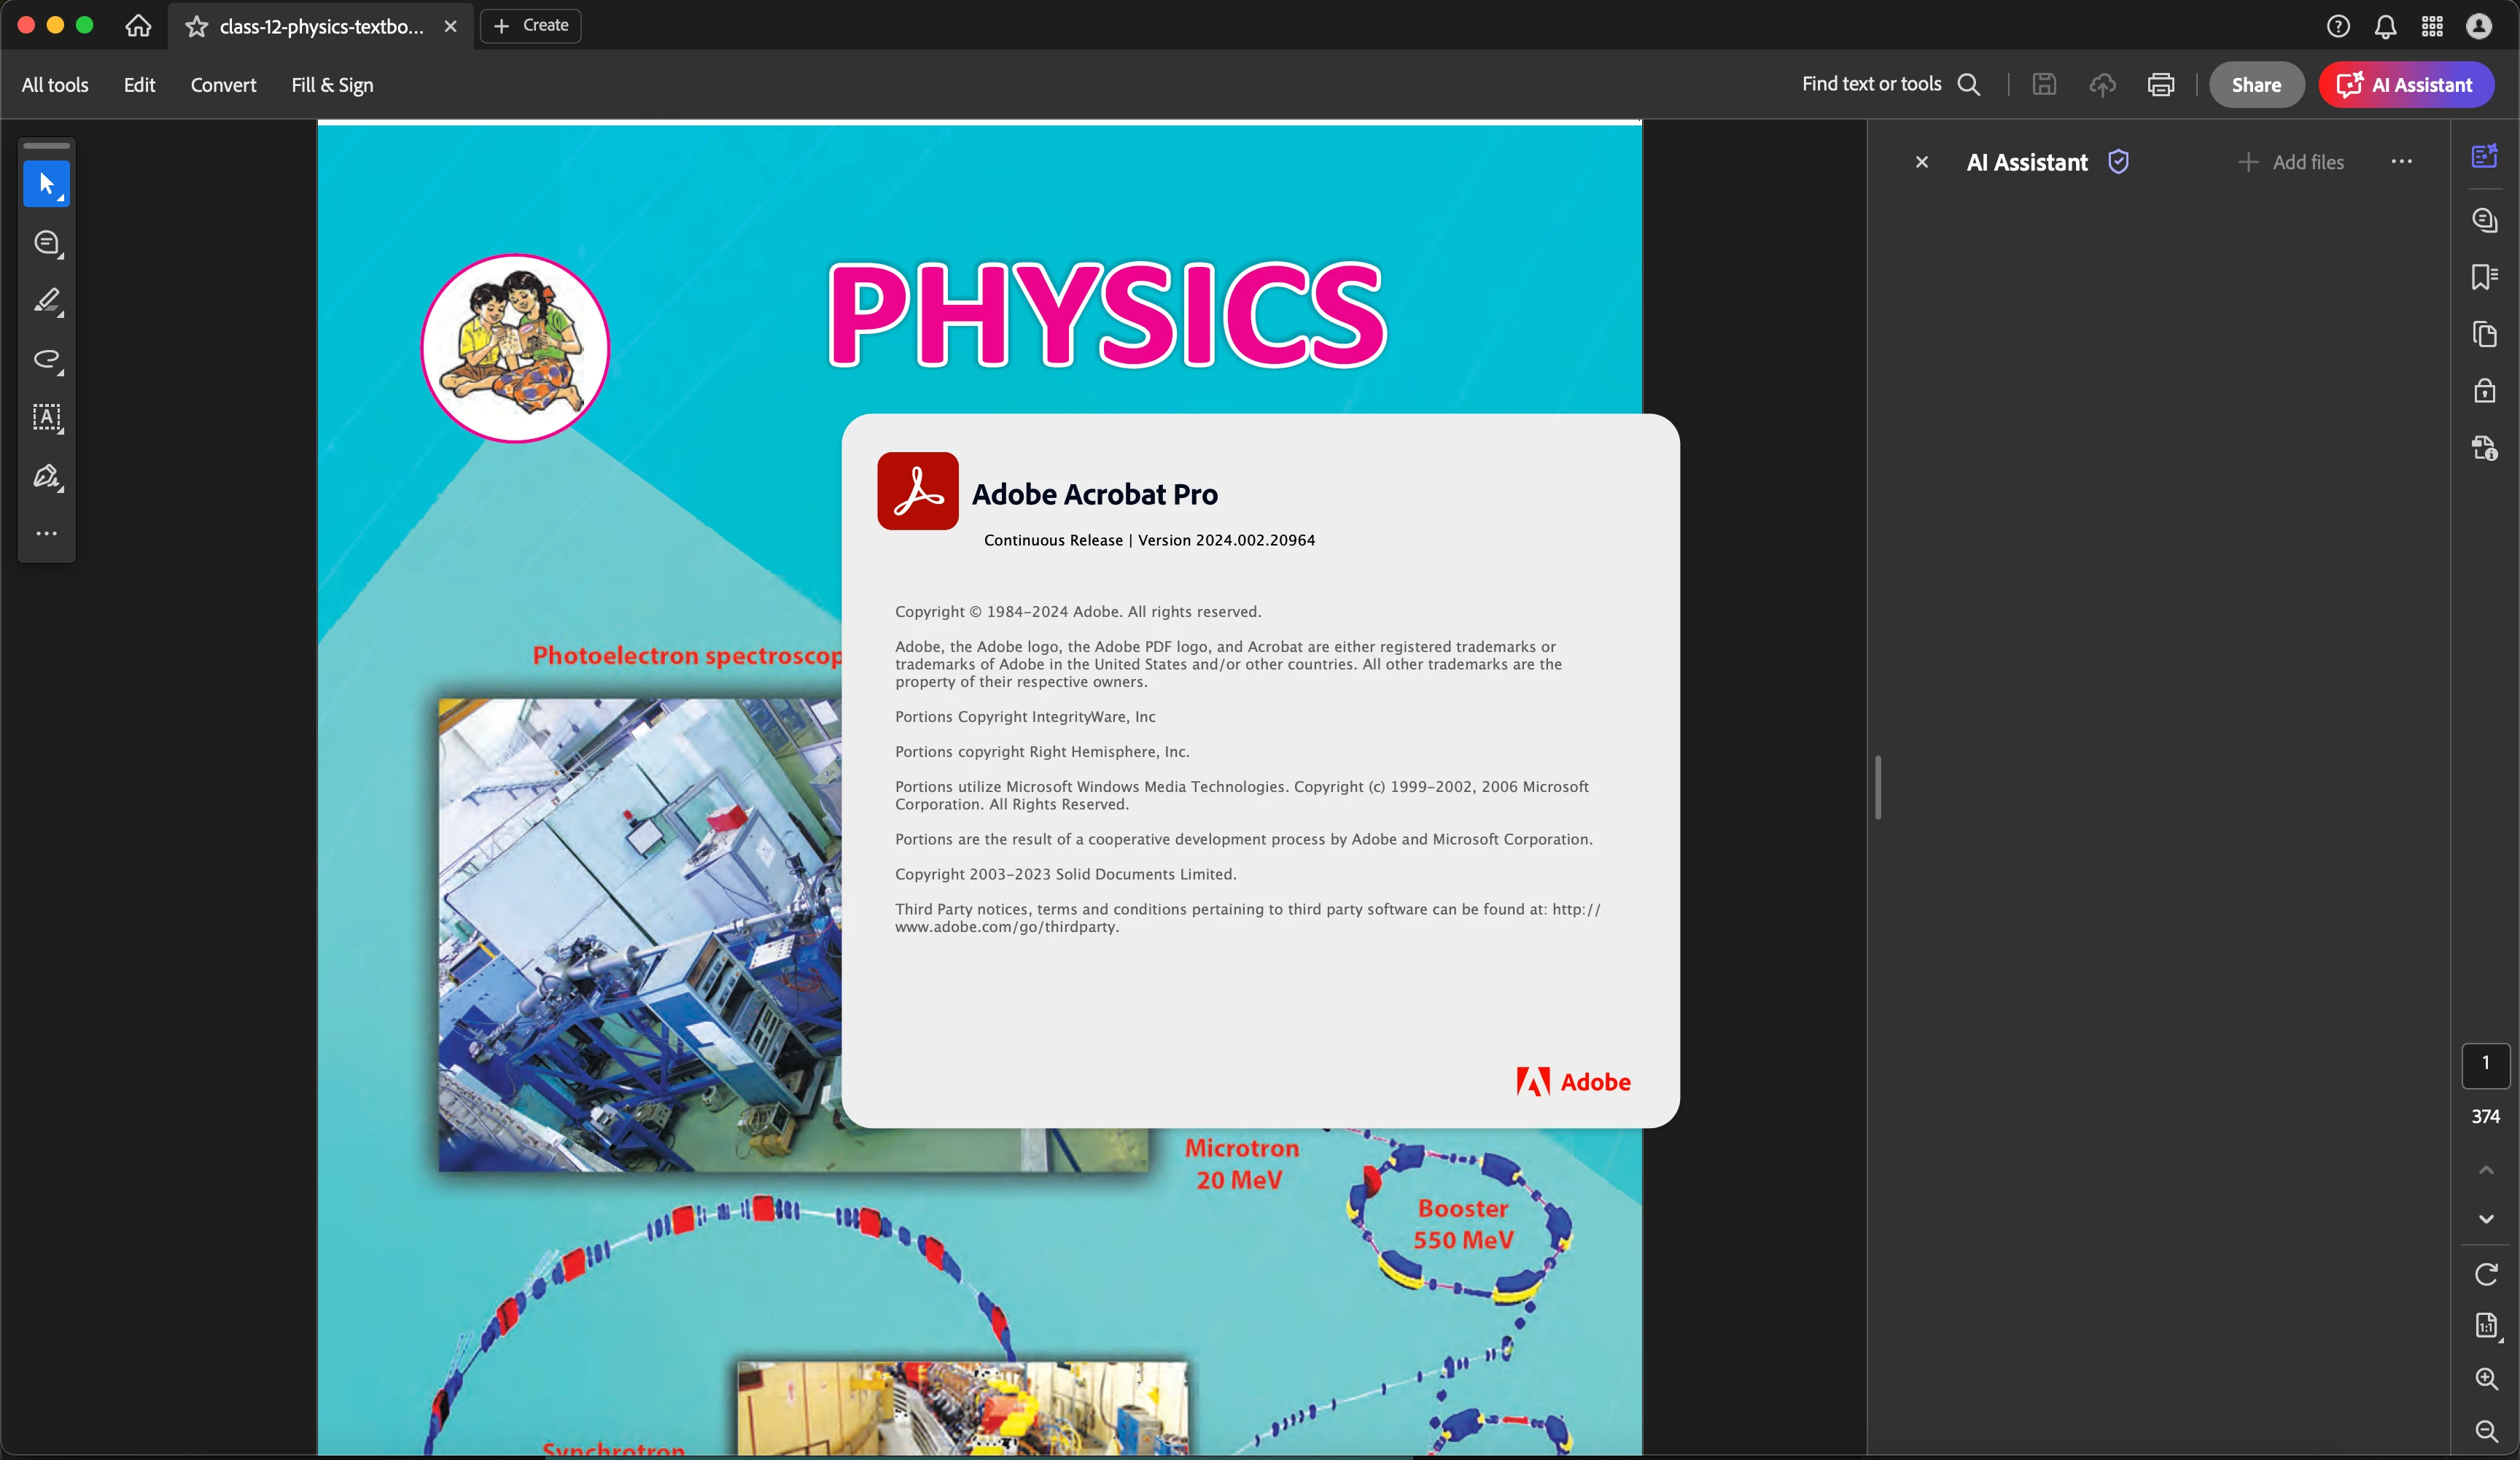Pick the Highlight pen tool
The image size is (2520, 1460).
[46, 301]
